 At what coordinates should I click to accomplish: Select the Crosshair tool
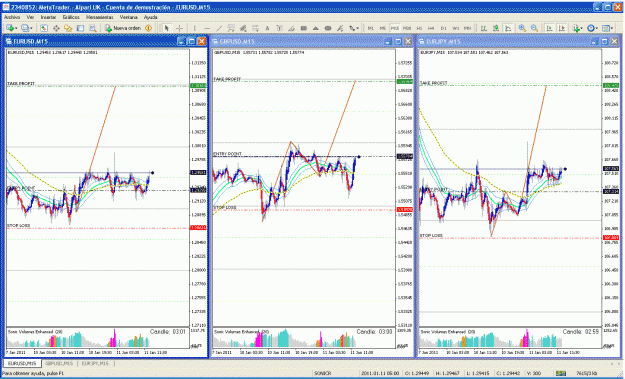tap(179, 28)
